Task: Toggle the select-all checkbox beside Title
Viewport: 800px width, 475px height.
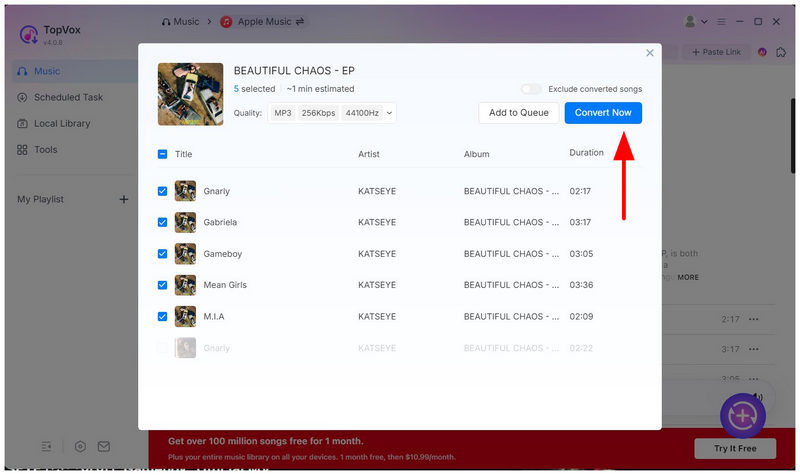Action: (162, 154)
